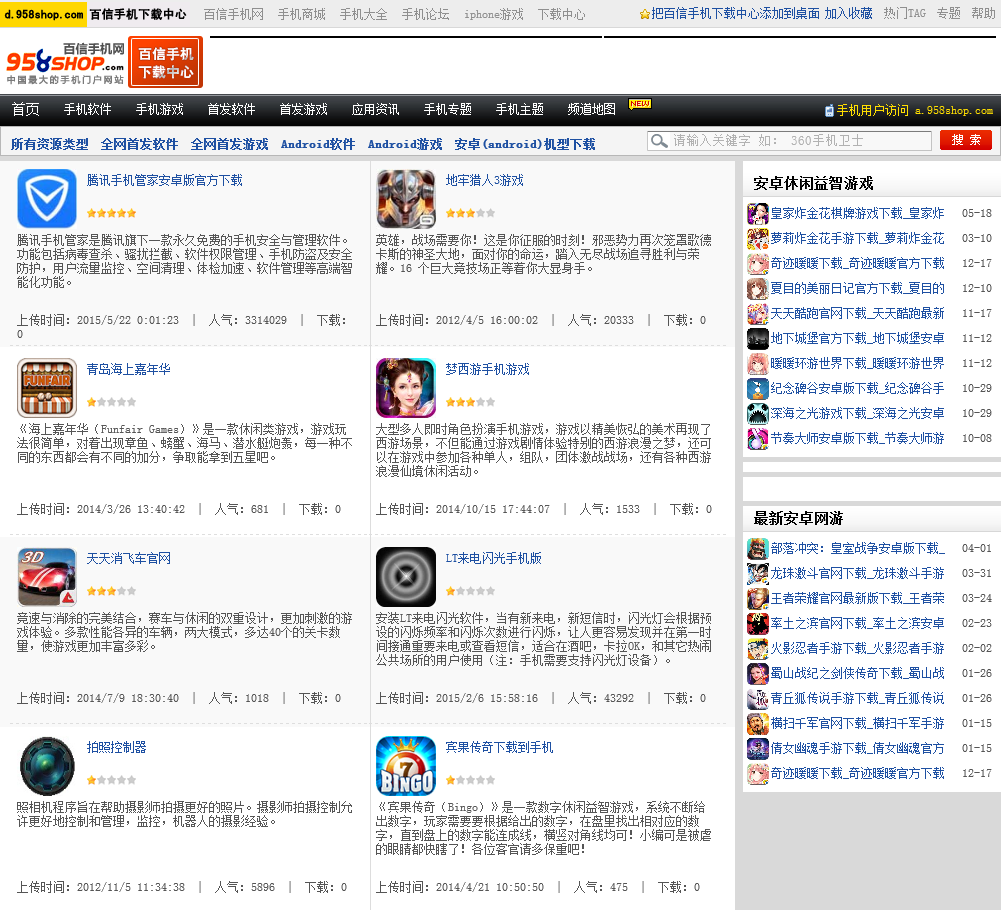Click the star rating under 梦西游手机游戏
Image resolution: width=1001 pixels, height=910 pixels.
(x=470, y=402)
